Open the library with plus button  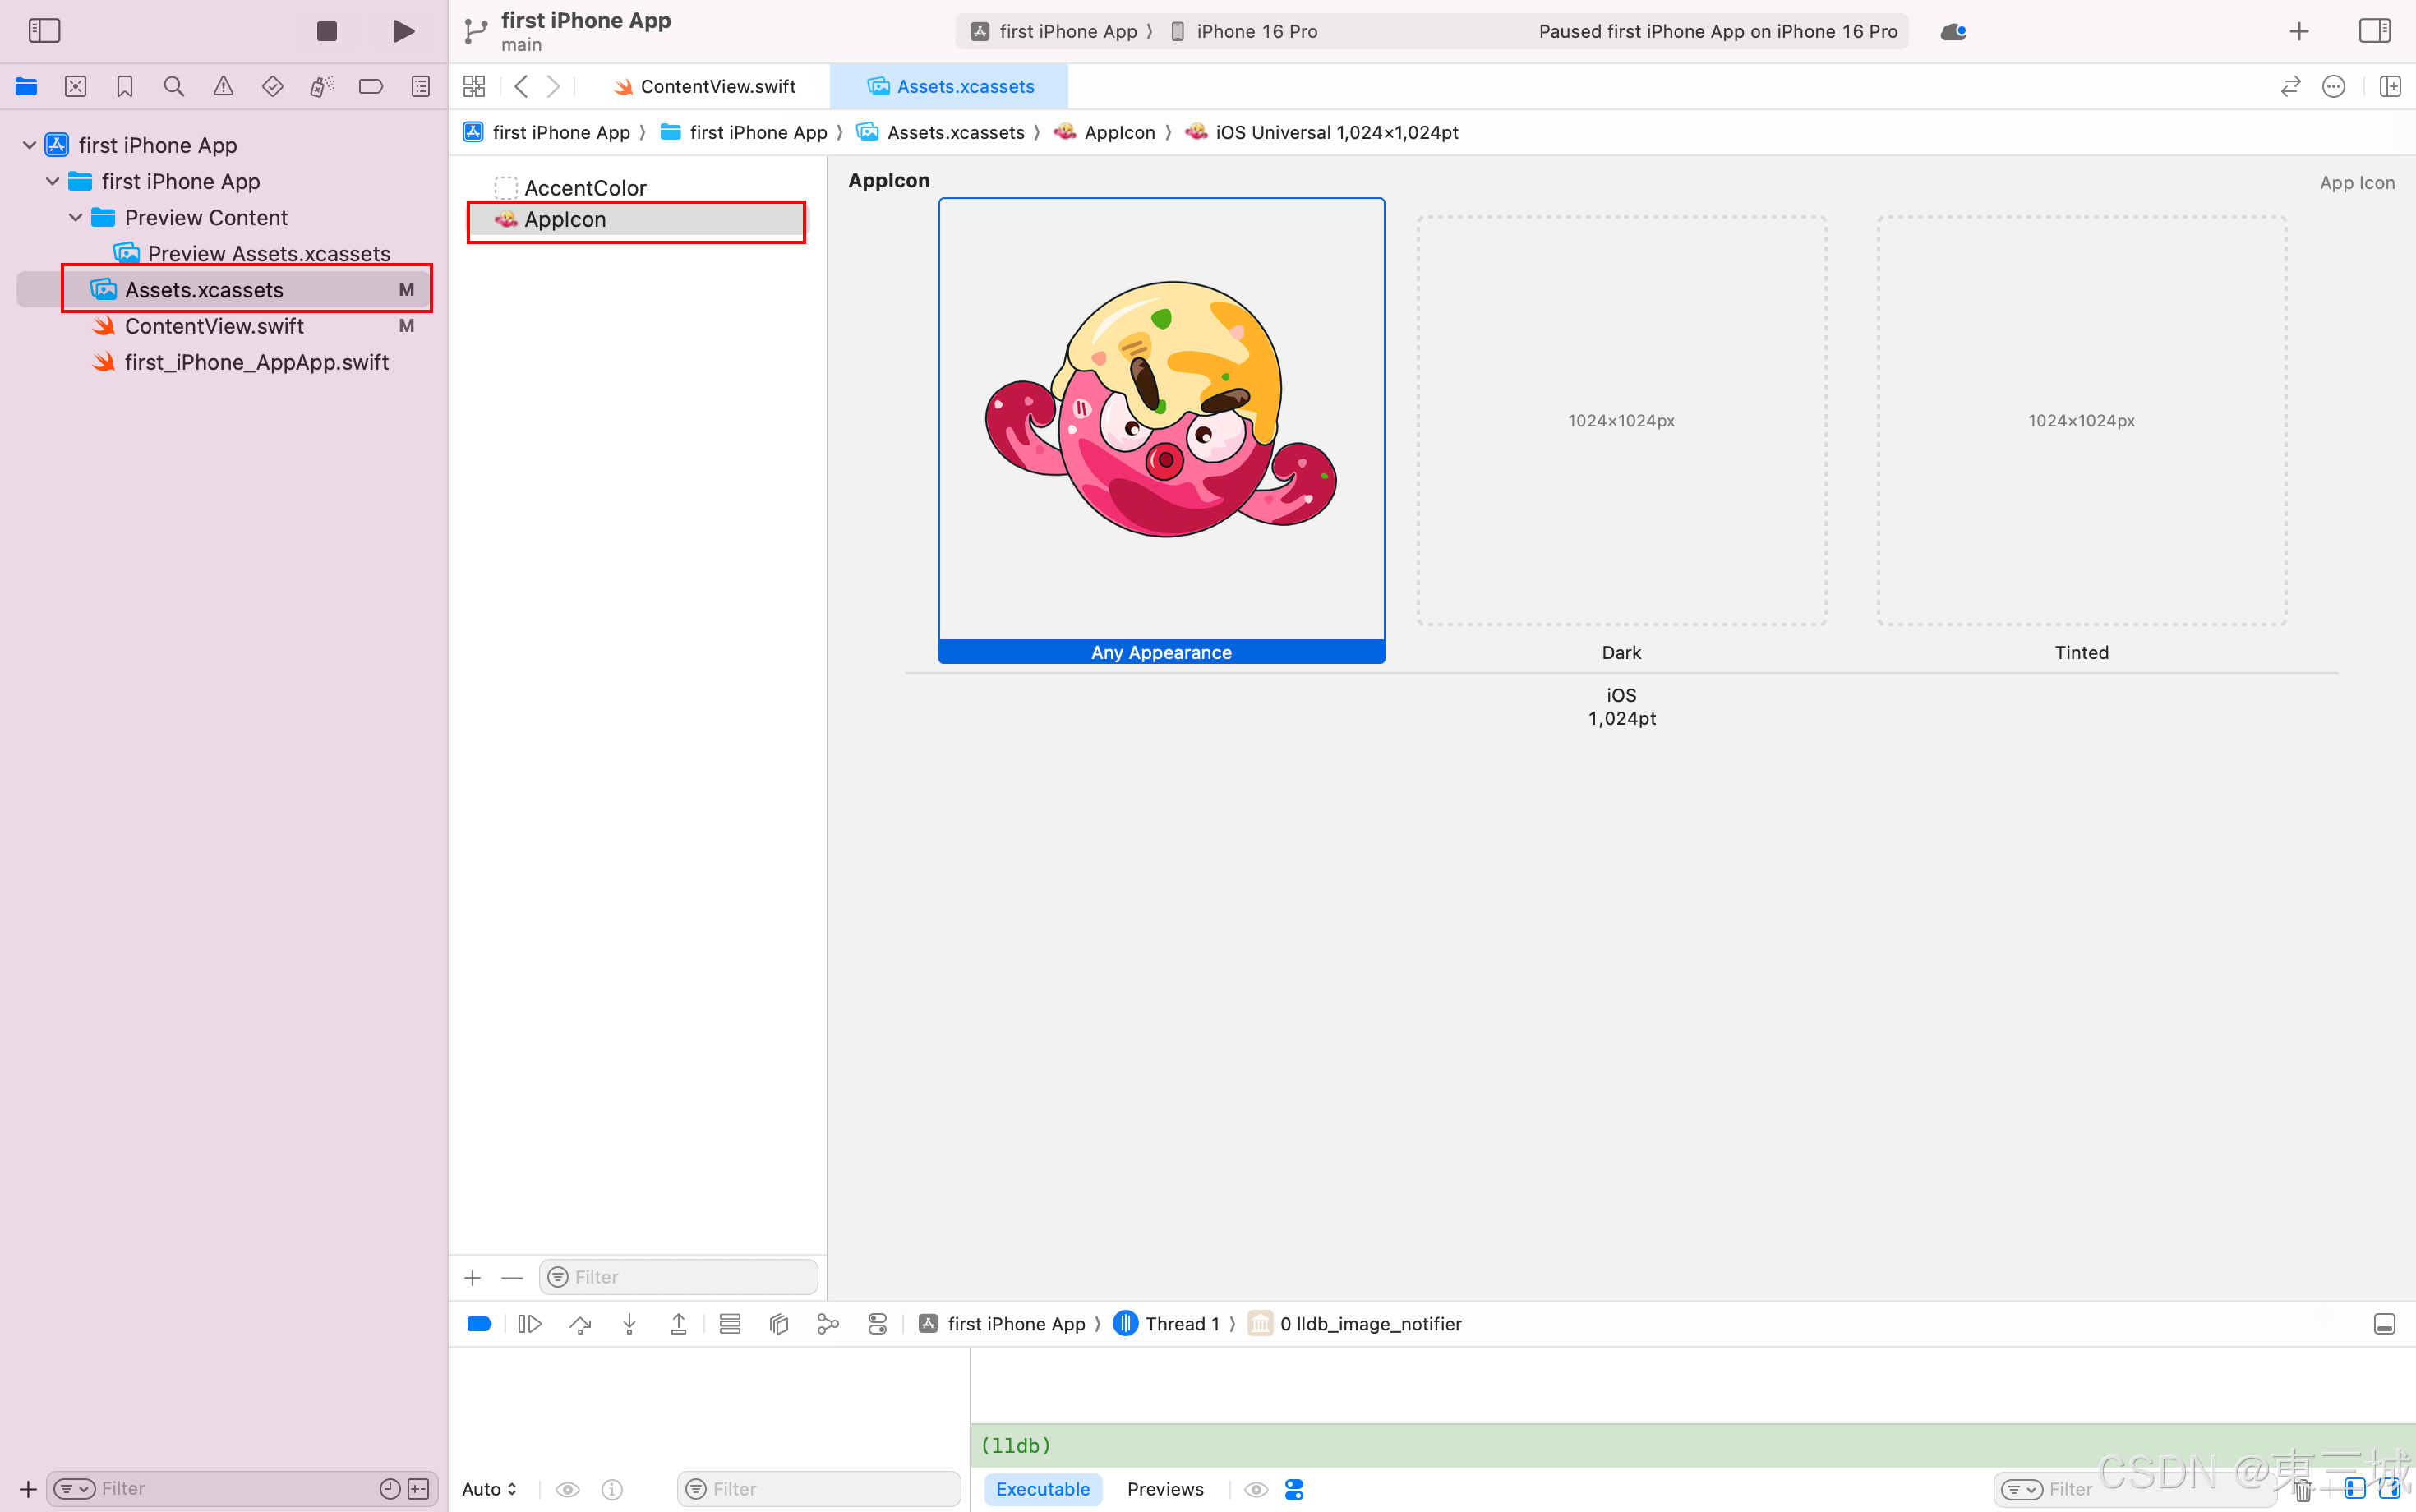pyautogui.click(x=2299, y=31)
